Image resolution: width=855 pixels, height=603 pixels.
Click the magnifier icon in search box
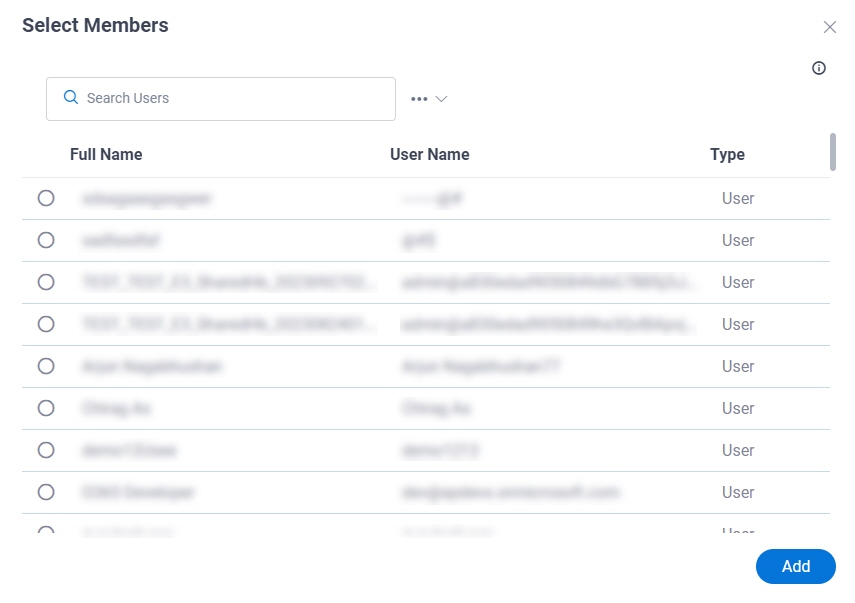tap(71, 98)
